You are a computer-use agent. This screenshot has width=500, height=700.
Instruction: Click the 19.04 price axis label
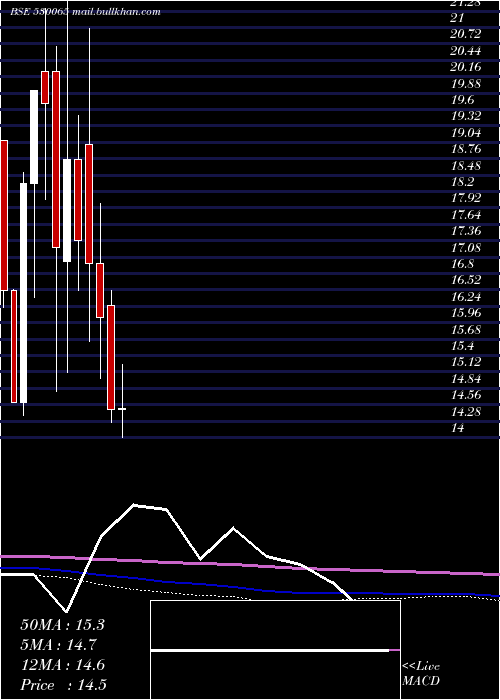(465, 133)
